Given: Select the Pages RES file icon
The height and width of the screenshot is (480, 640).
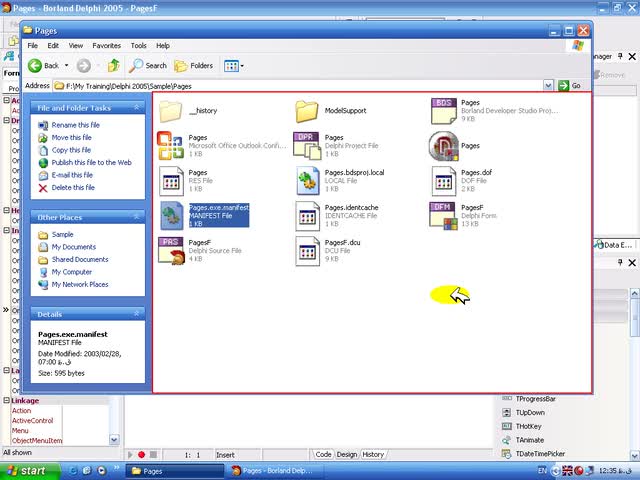Looking at the screenshot, I should [x=171, y=181].
